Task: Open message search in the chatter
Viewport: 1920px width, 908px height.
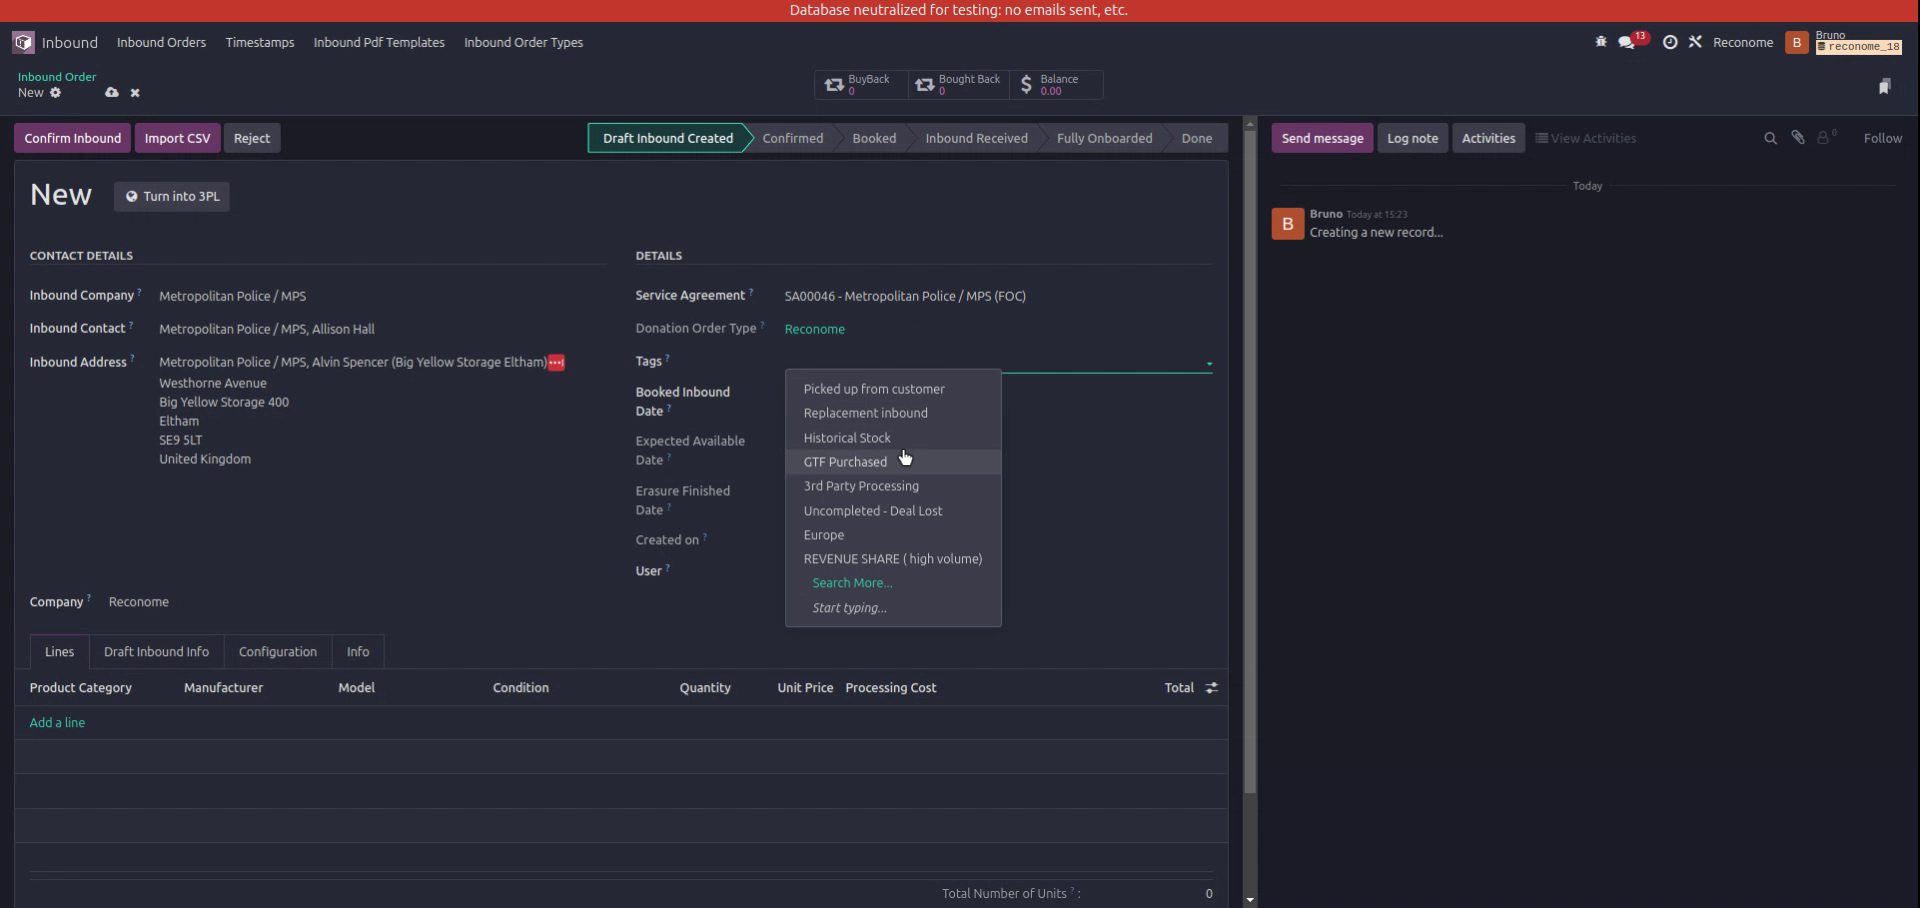Action: point(1770,138)
